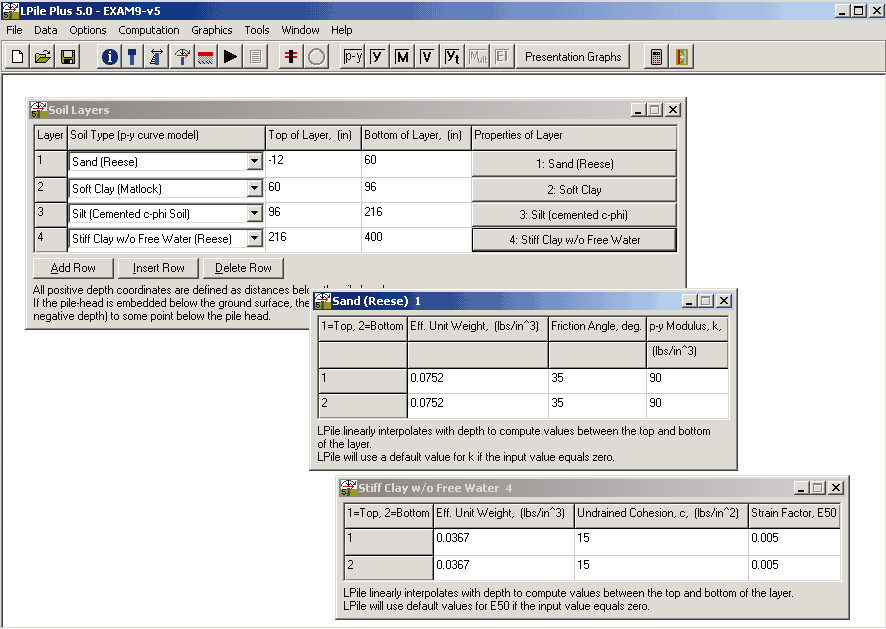Show the moment graph M icon
The image size is (886, 629).
[402, 57]
